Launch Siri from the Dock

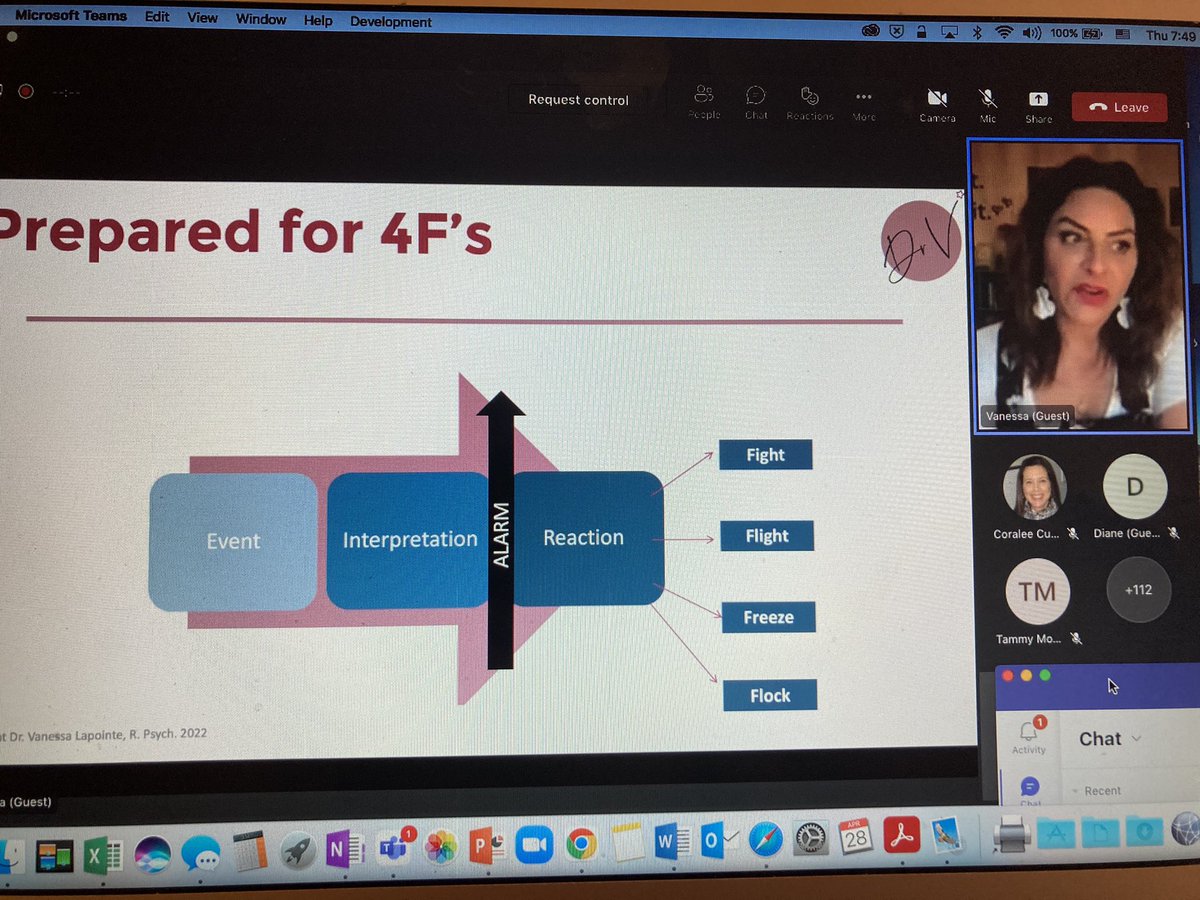[153, 856]
